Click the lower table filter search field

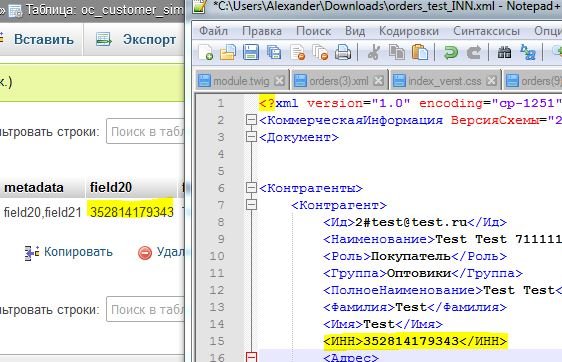coord(146,309)
